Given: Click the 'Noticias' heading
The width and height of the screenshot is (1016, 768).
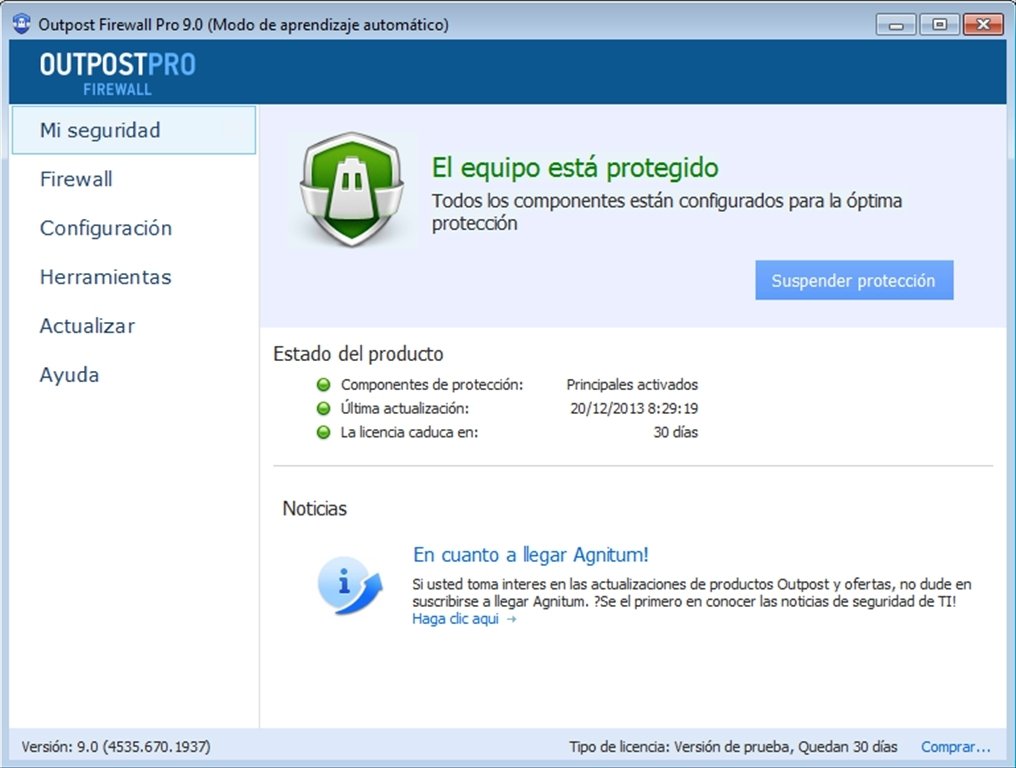Looking at the screenshot, I should pyautogui.click(x=315, y=509).
